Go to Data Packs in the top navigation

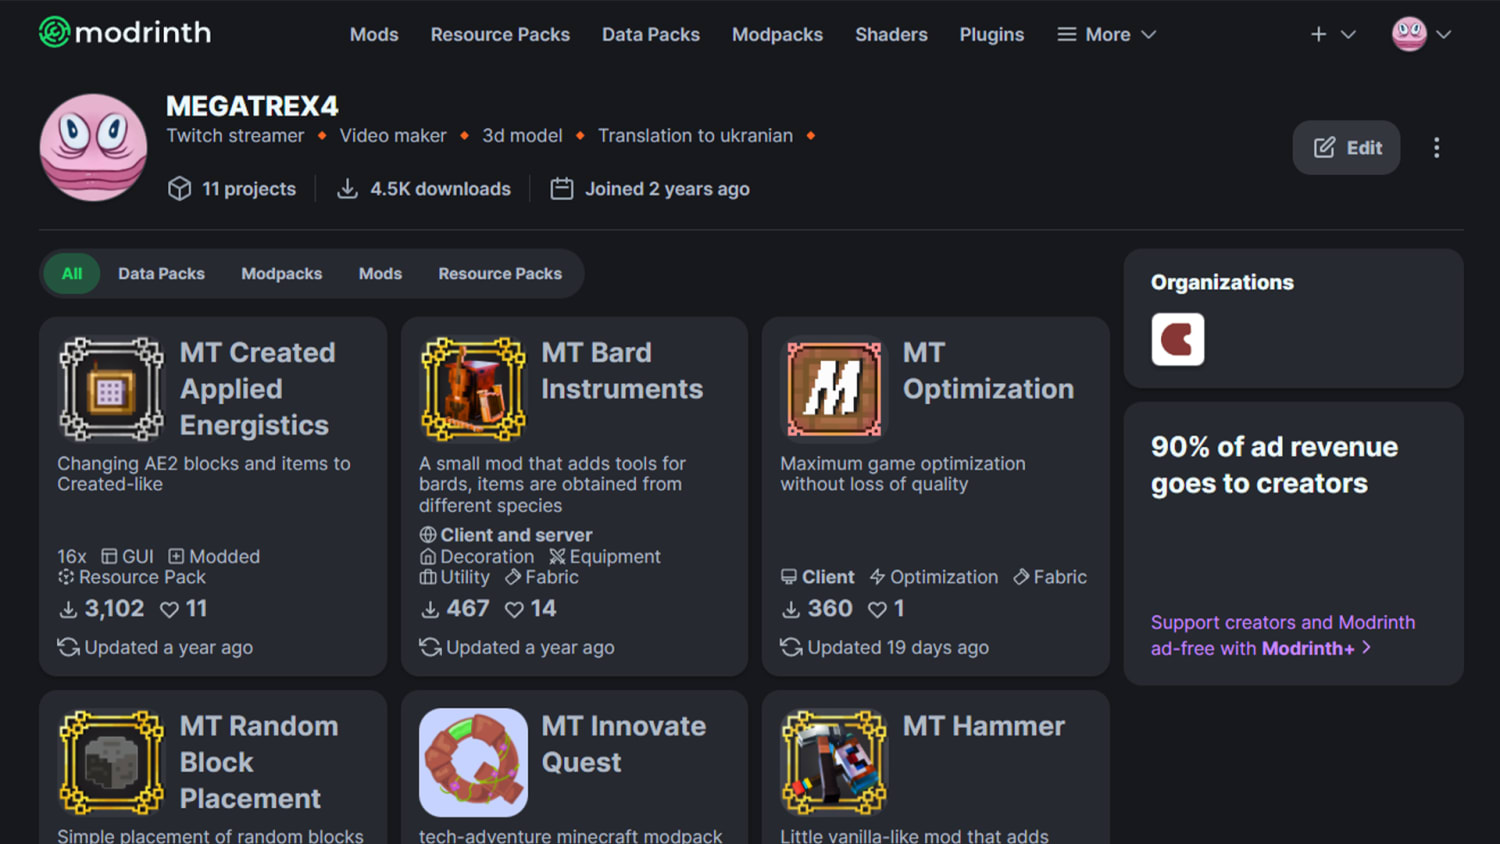[651, 34]
